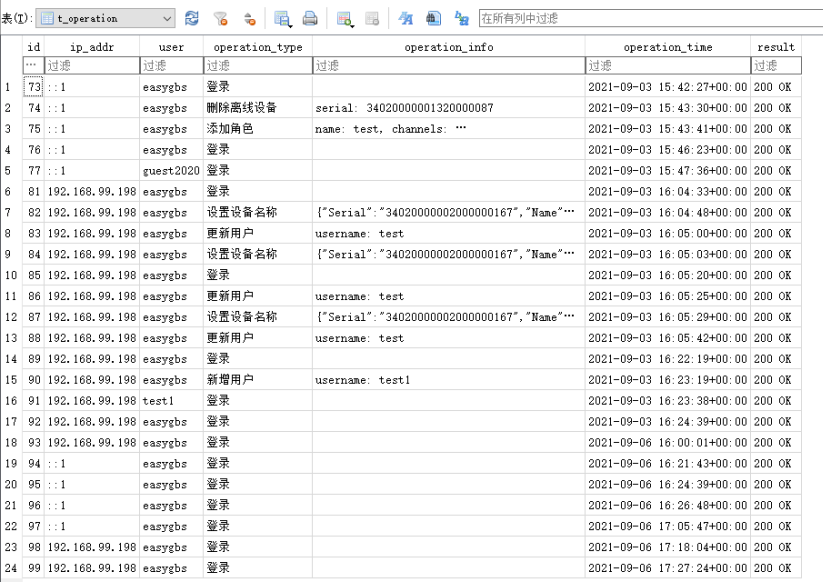Click the id column filter box
This screenshot has height=582, width=823.
(x=34, y=66)
